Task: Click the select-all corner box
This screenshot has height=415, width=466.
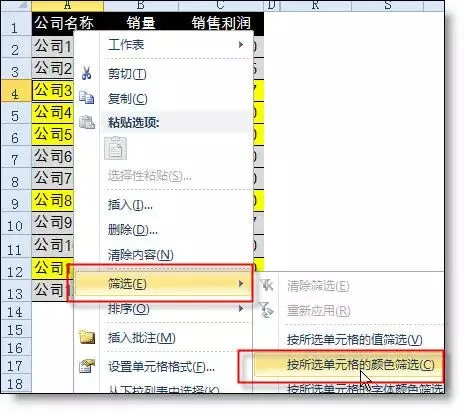Action: point(16,6)
